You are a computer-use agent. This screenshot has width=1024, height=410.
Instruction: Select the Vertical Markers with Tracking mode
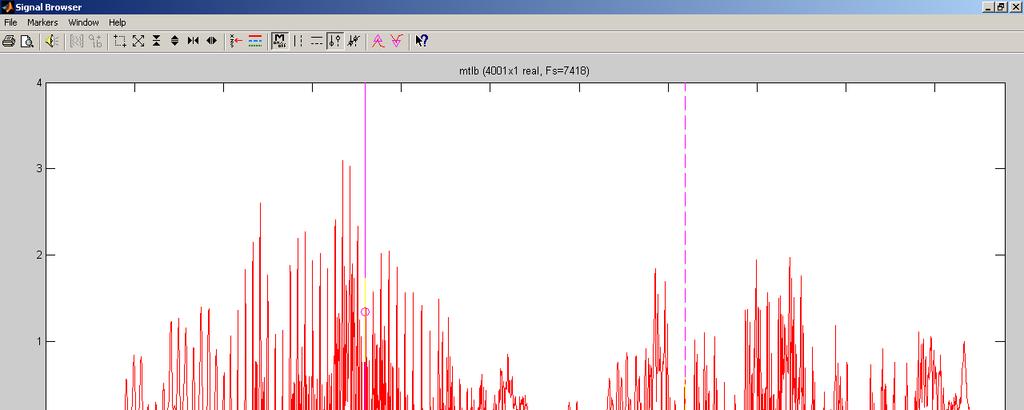[334, 41]
